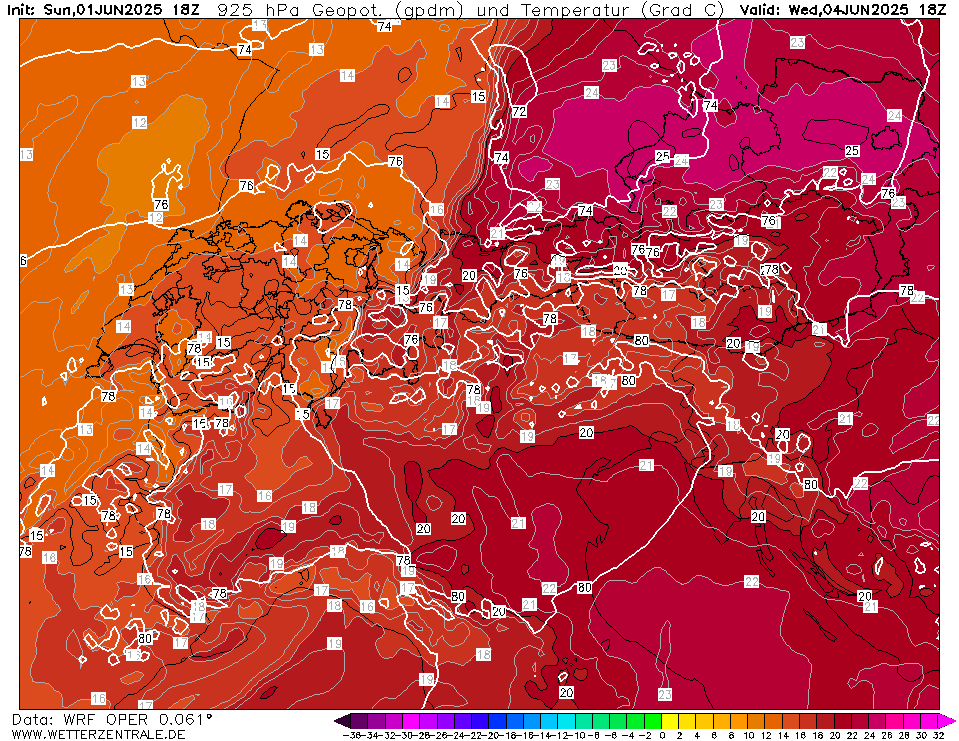Select blue legend swatch between -22 and -20
Image resolution: width=959 pixels, height=741 pixels.
tap(480, 721)
